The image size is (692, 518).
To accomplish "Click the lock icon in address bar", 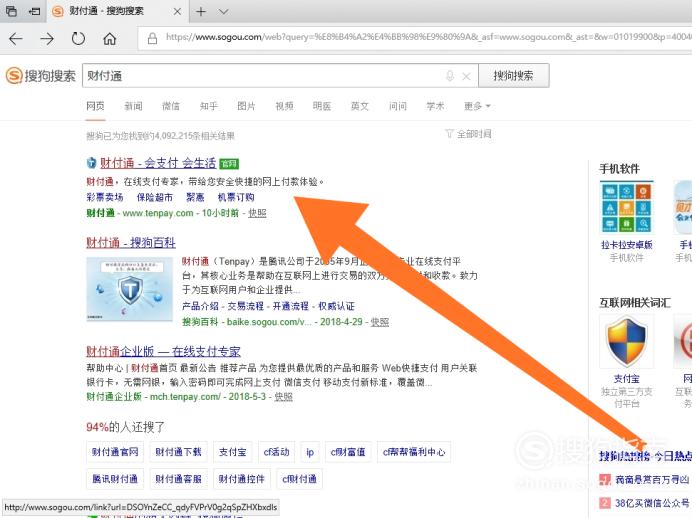I will (152, 38).
